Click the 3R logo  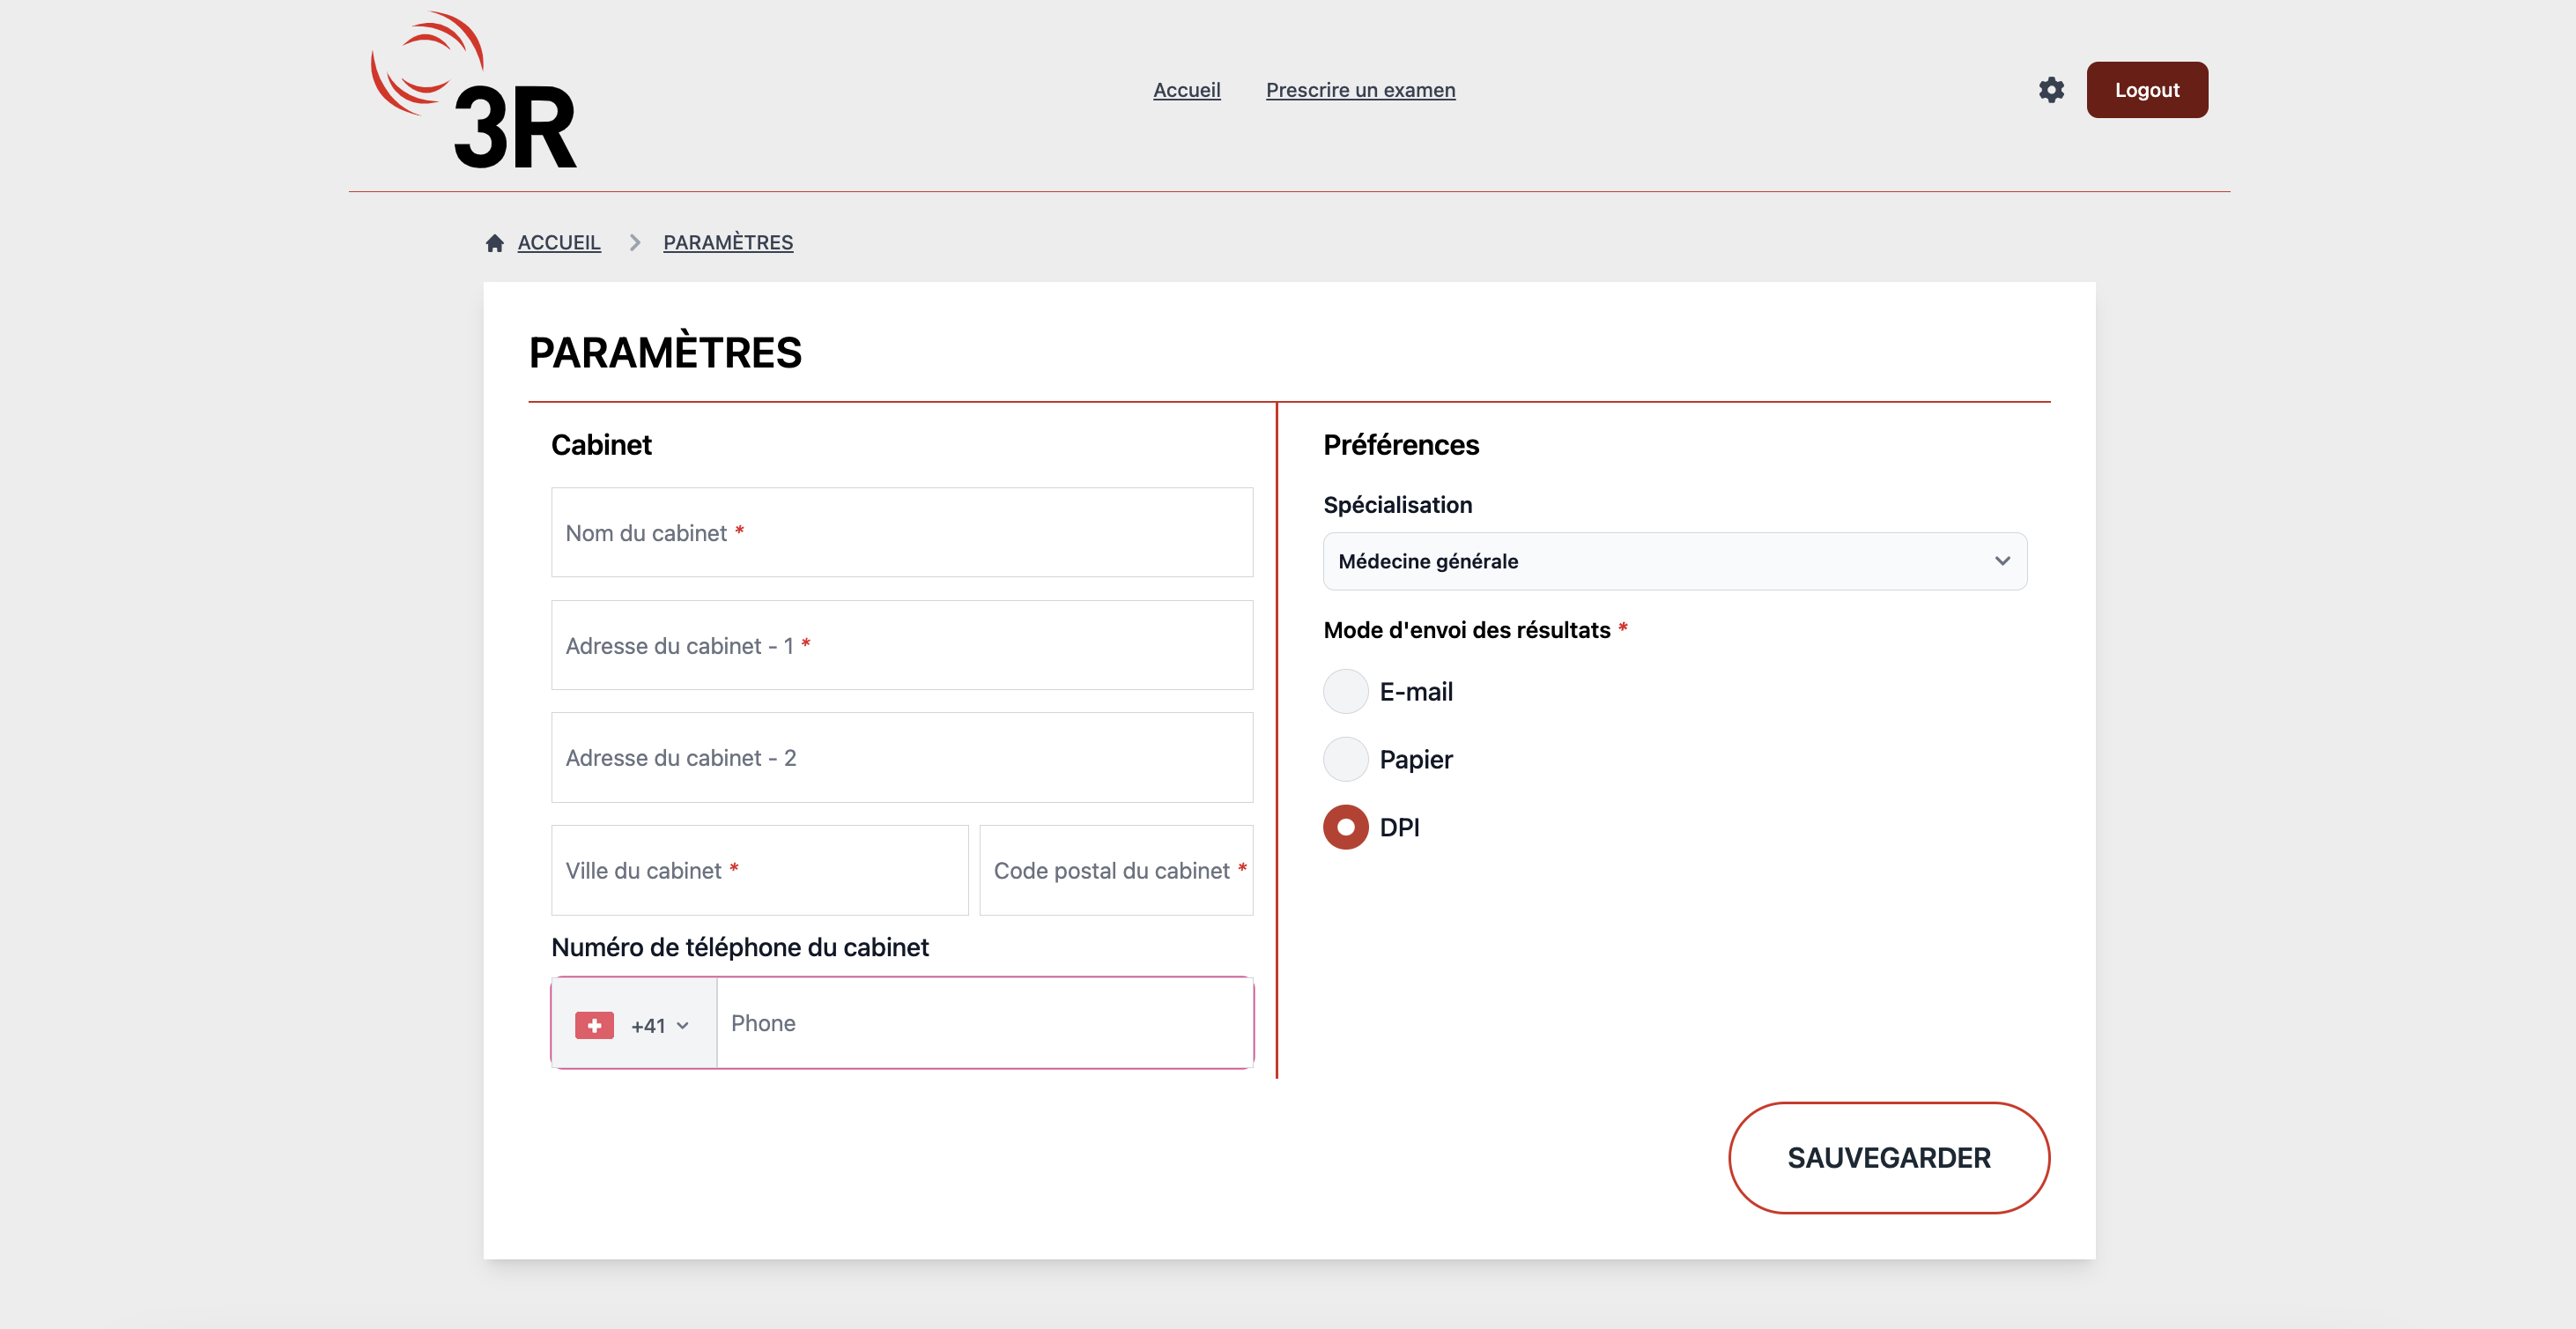point(473,90)
